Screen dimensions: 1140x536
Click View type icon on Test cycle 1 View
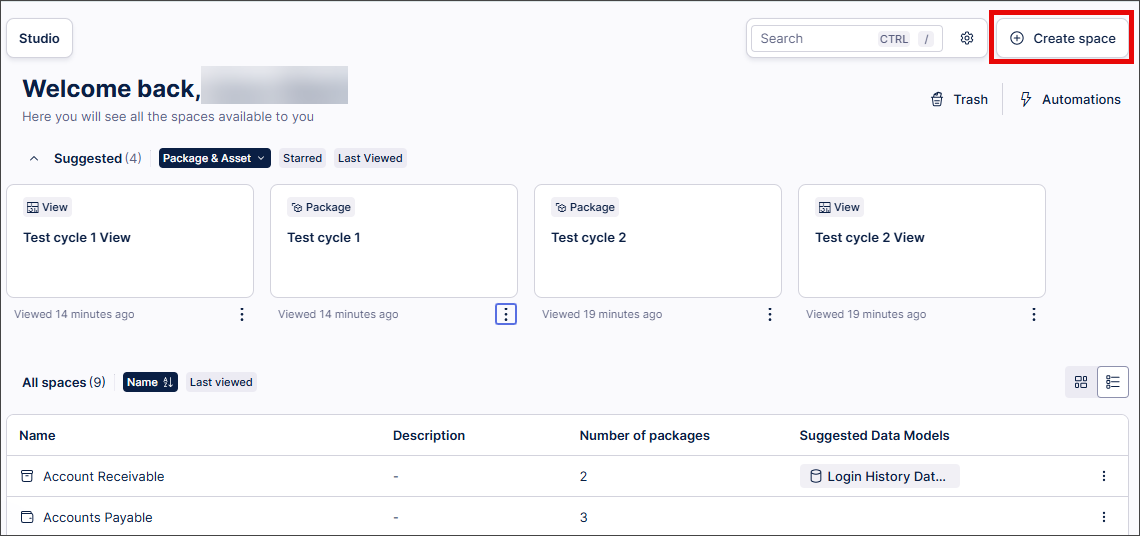click(x=33, y=207)
